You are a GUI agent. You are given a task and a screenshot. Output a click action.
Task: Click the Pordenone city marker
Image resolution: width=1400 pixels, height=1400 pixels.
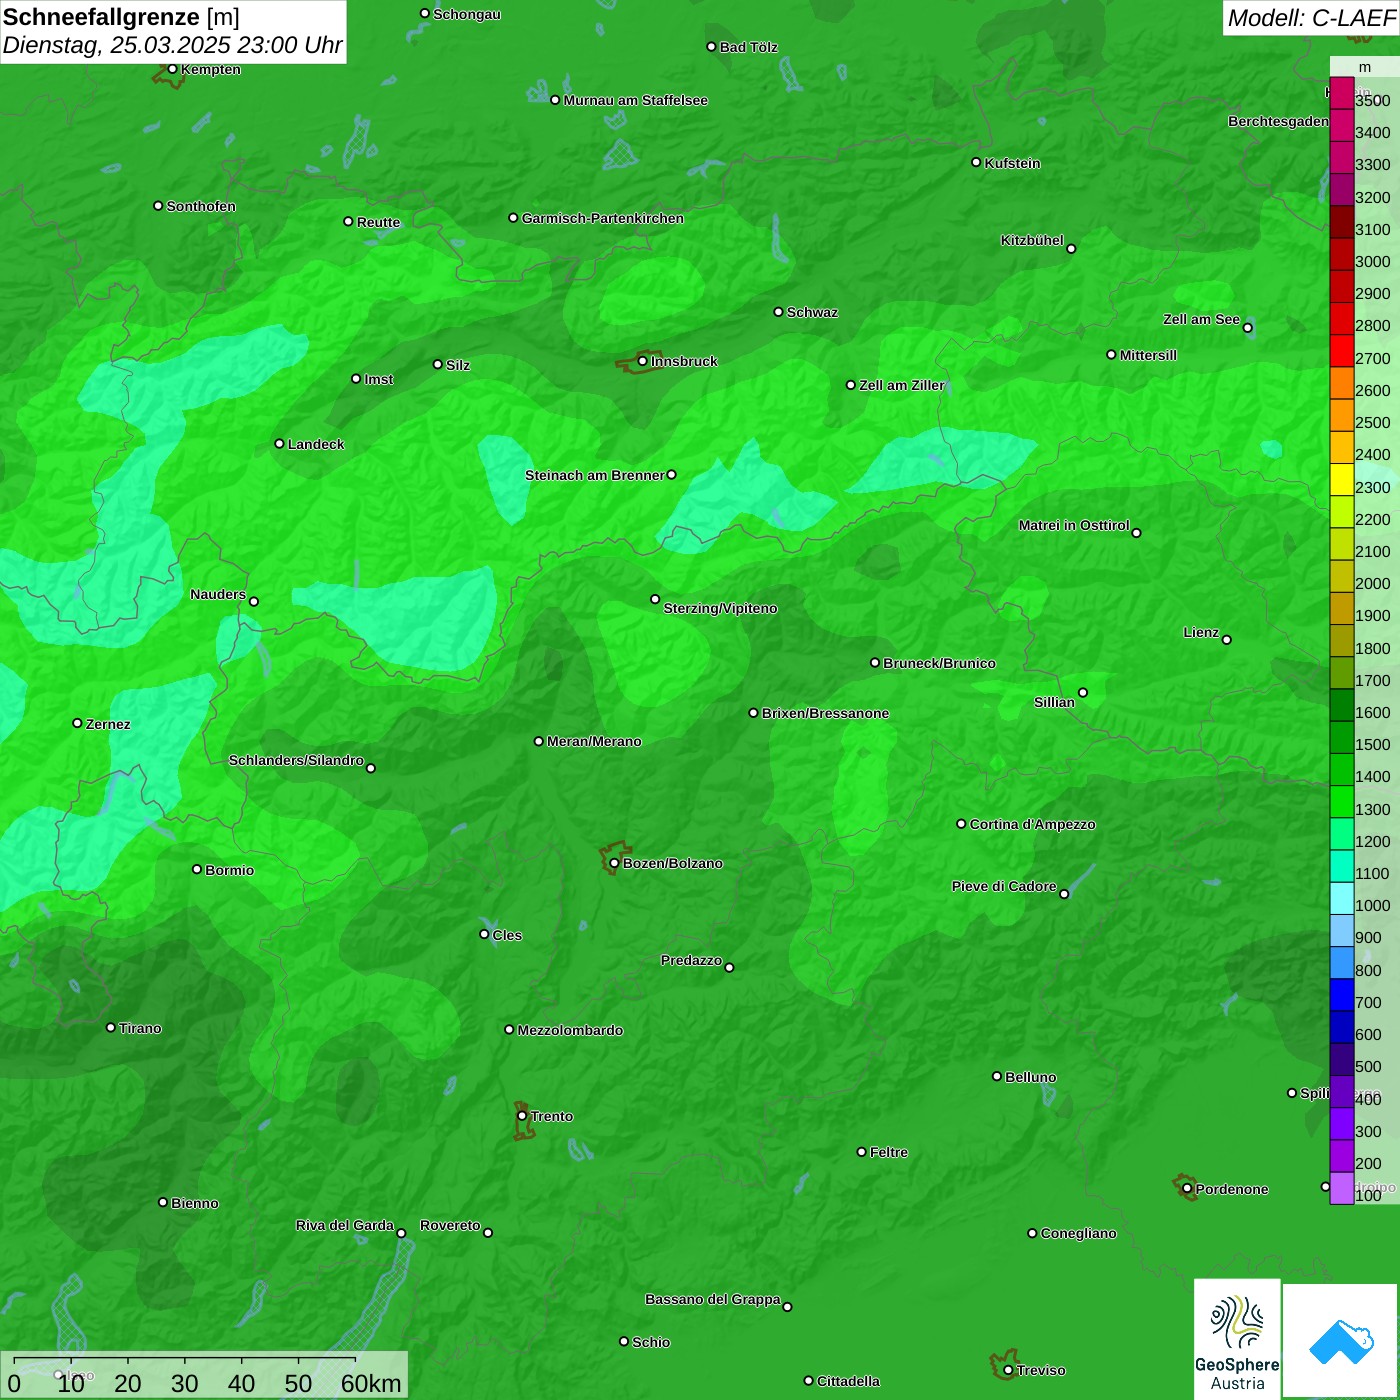coord(1187,1189)
